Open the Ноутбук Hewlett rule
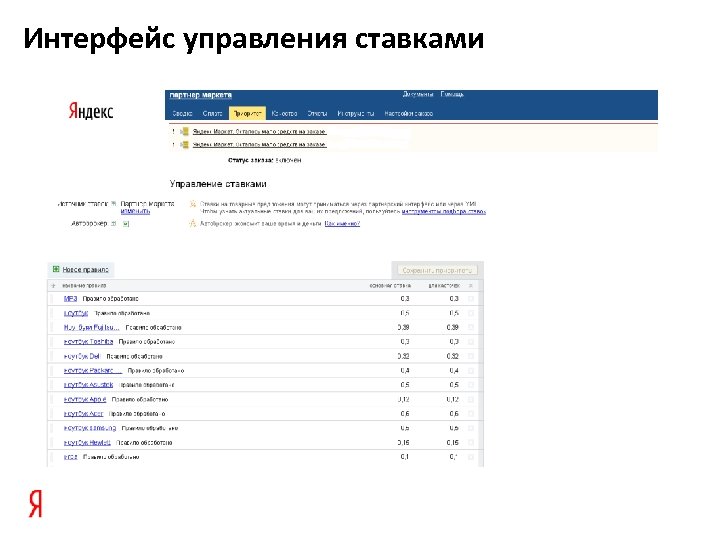 87,443
